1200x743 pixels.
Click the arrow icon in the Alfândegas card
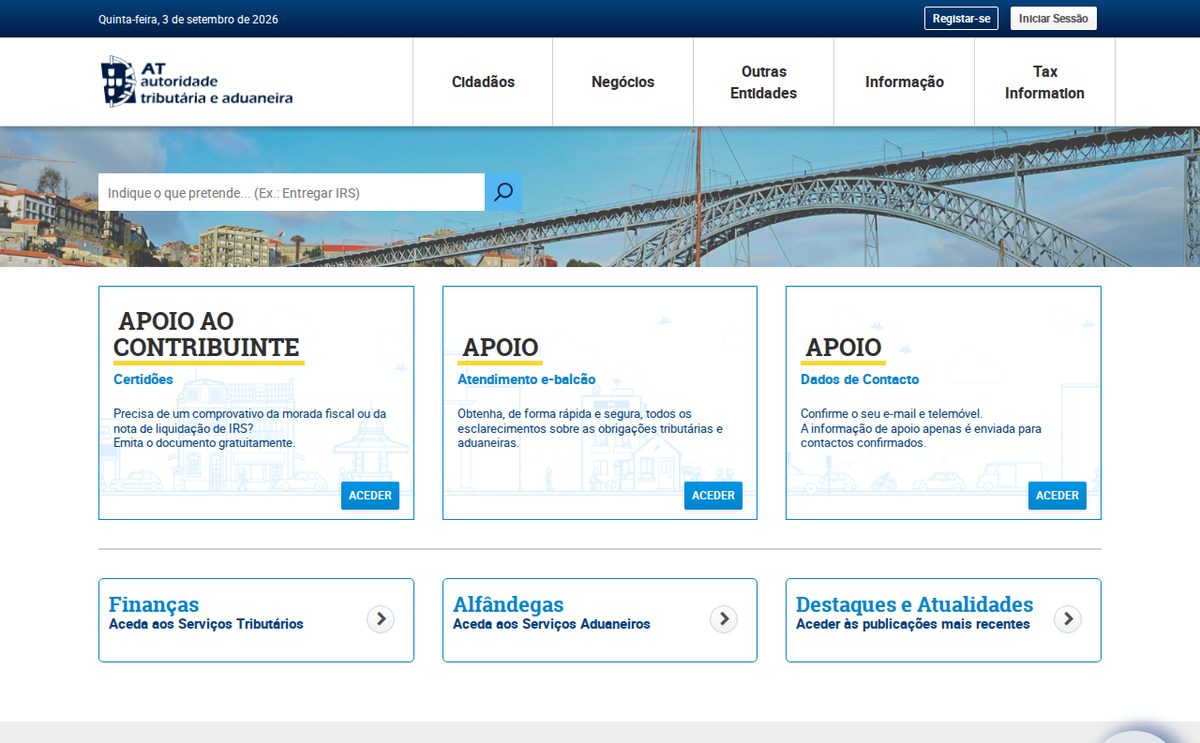[724, 619]
